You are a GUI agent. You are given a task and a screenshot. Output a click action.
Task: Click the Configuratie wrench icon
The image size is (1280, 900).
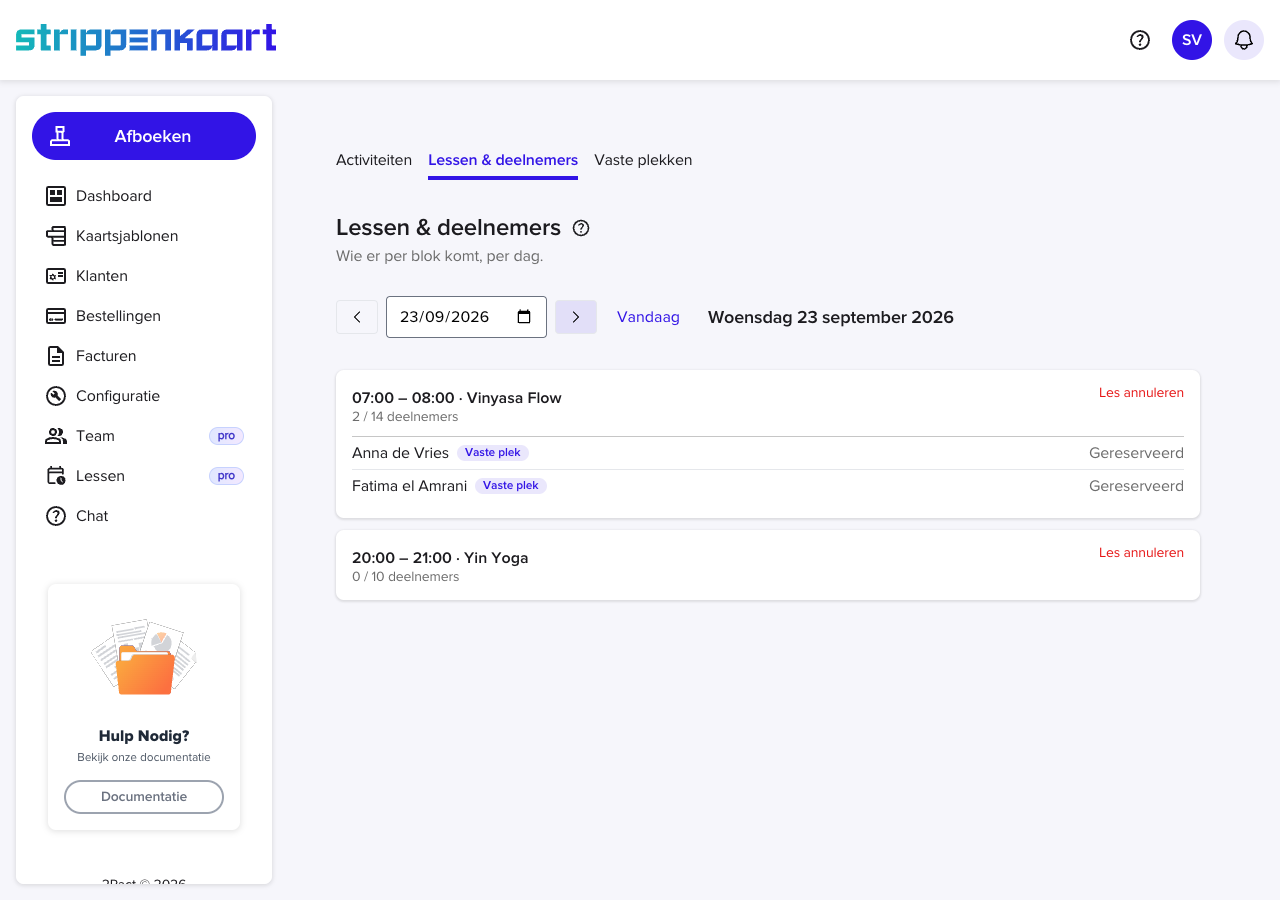coord(56,396)
